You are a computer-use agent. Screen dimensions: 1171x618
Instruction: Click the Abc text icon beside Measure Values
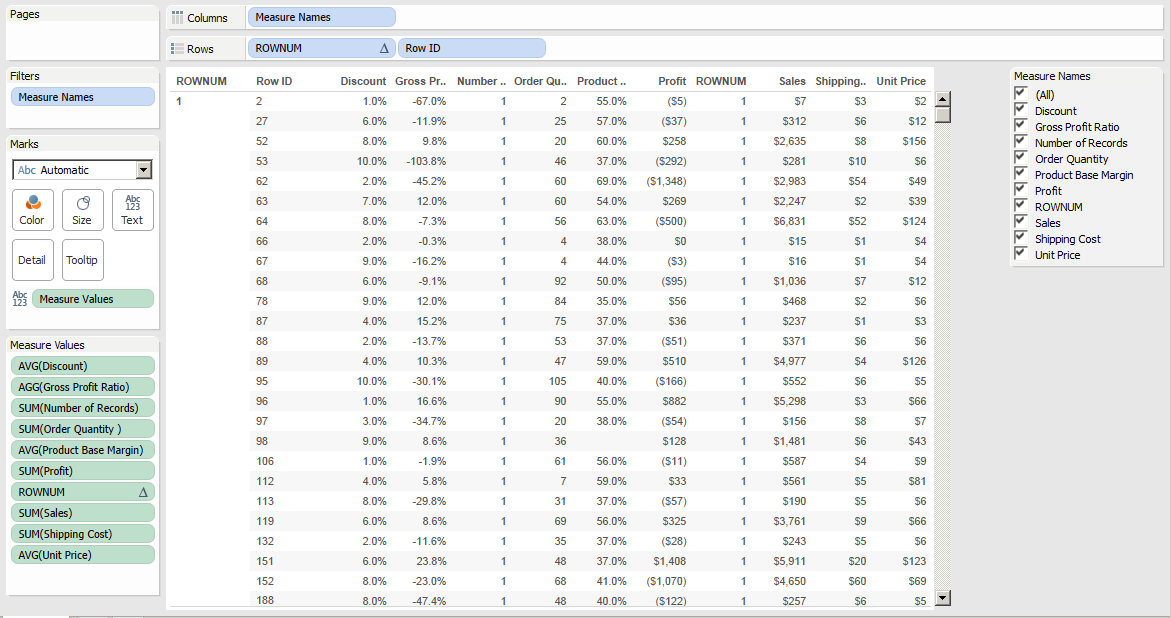tap(20, 299)
